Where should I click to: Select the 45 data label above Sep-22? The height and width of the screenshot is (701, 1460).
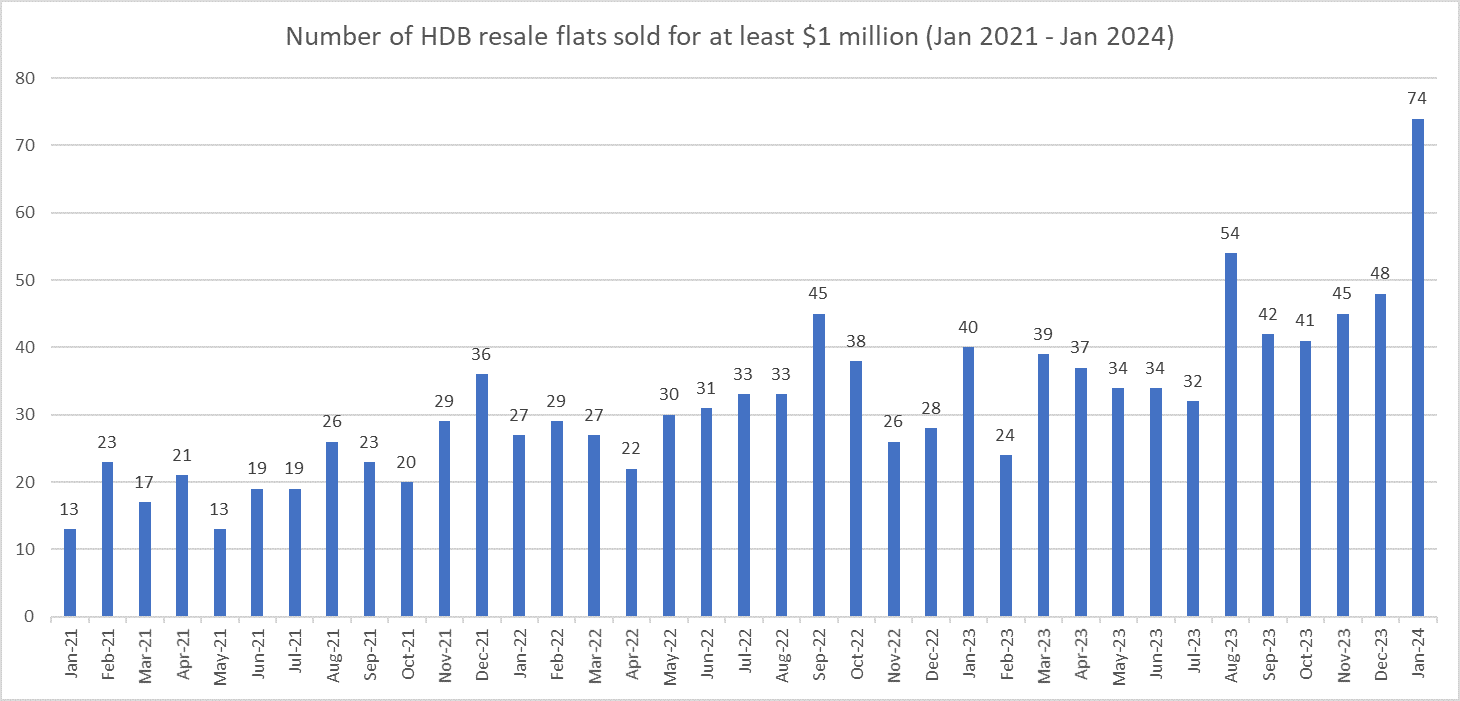point(819,293)
